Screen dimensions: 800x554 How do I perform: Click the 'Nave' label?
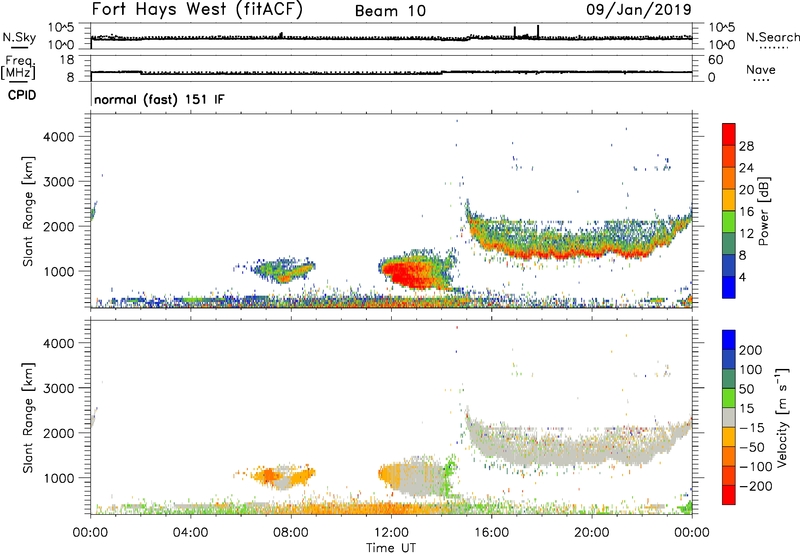[x=761, y=70]
